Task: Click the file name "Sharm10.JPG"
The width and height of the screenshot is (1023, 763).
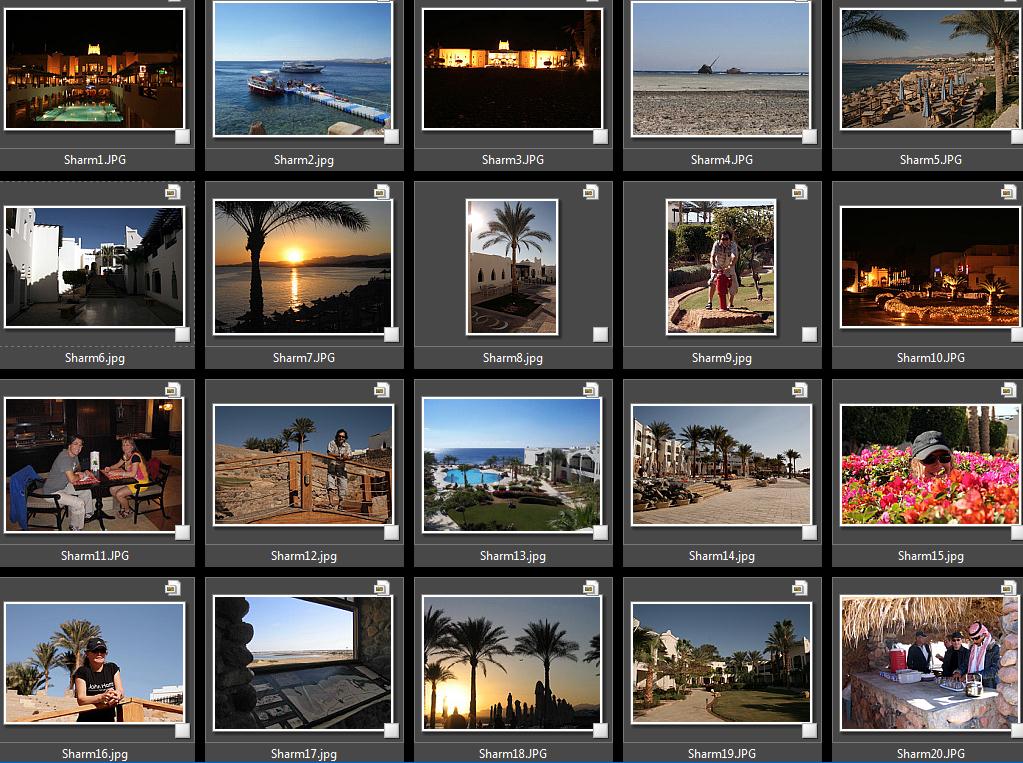Action: point(930,358)
